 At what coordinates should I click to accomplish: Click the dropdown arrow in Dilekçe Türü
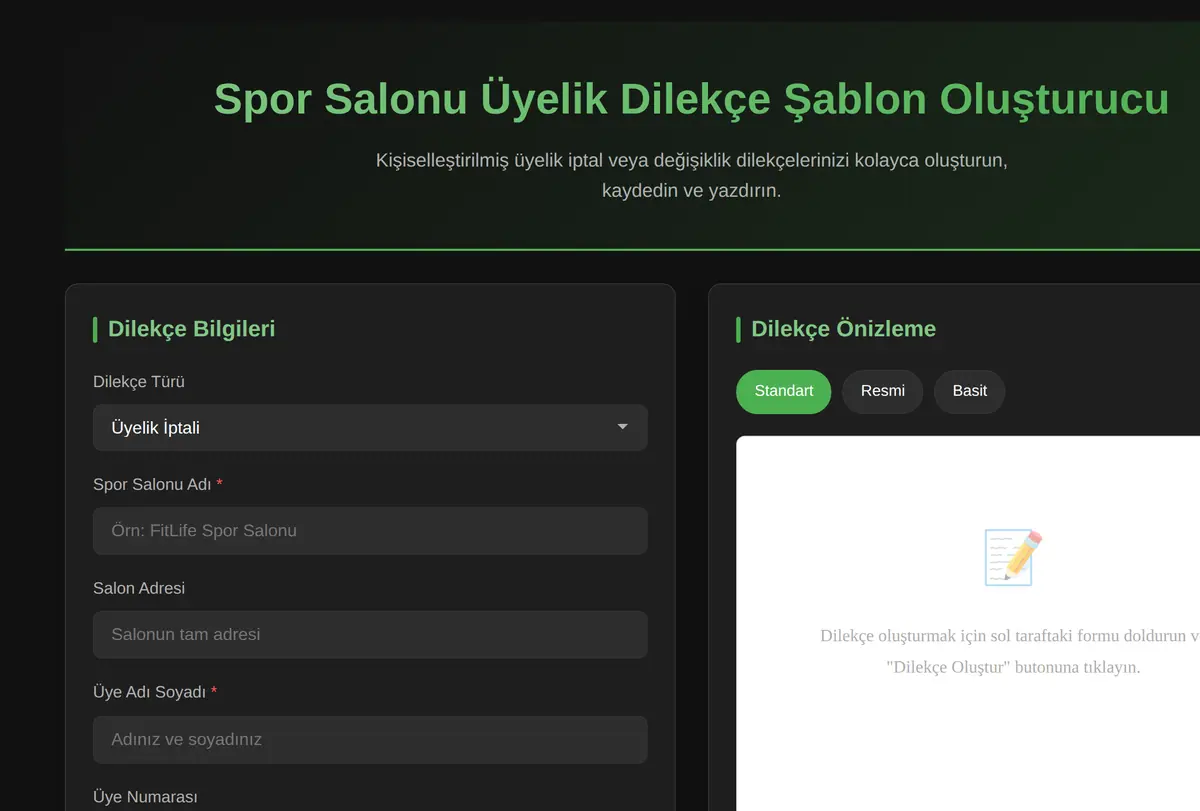point(623,427)
